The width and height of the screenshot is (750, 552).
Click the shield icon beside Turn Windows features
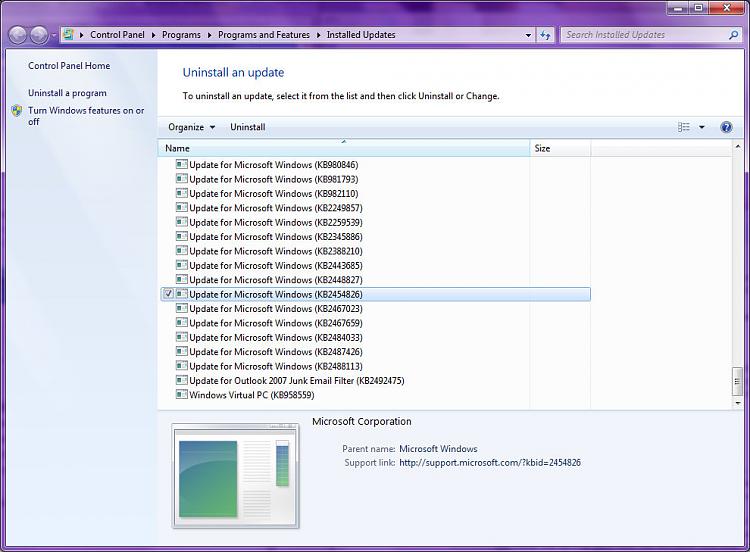click(x=17, y=111)
